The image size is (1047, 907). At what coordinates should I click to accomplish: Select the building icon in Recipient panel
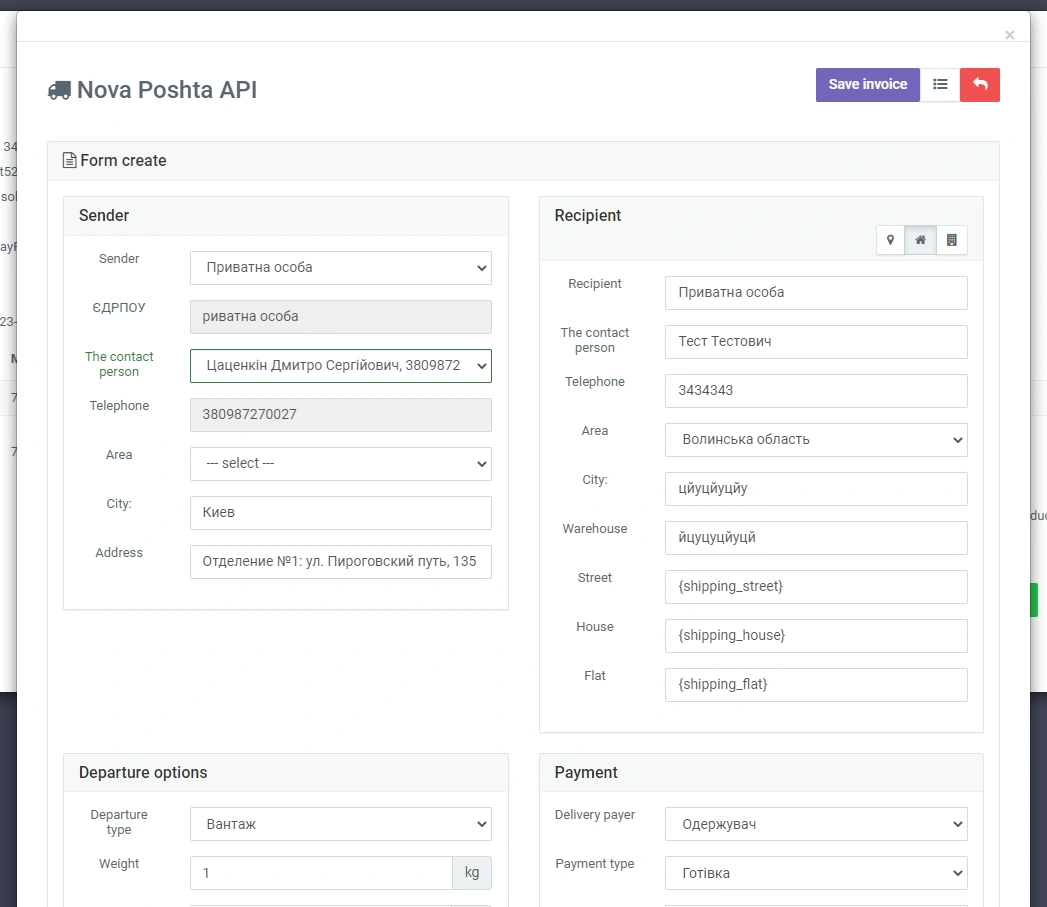click(x=952, y=240)
